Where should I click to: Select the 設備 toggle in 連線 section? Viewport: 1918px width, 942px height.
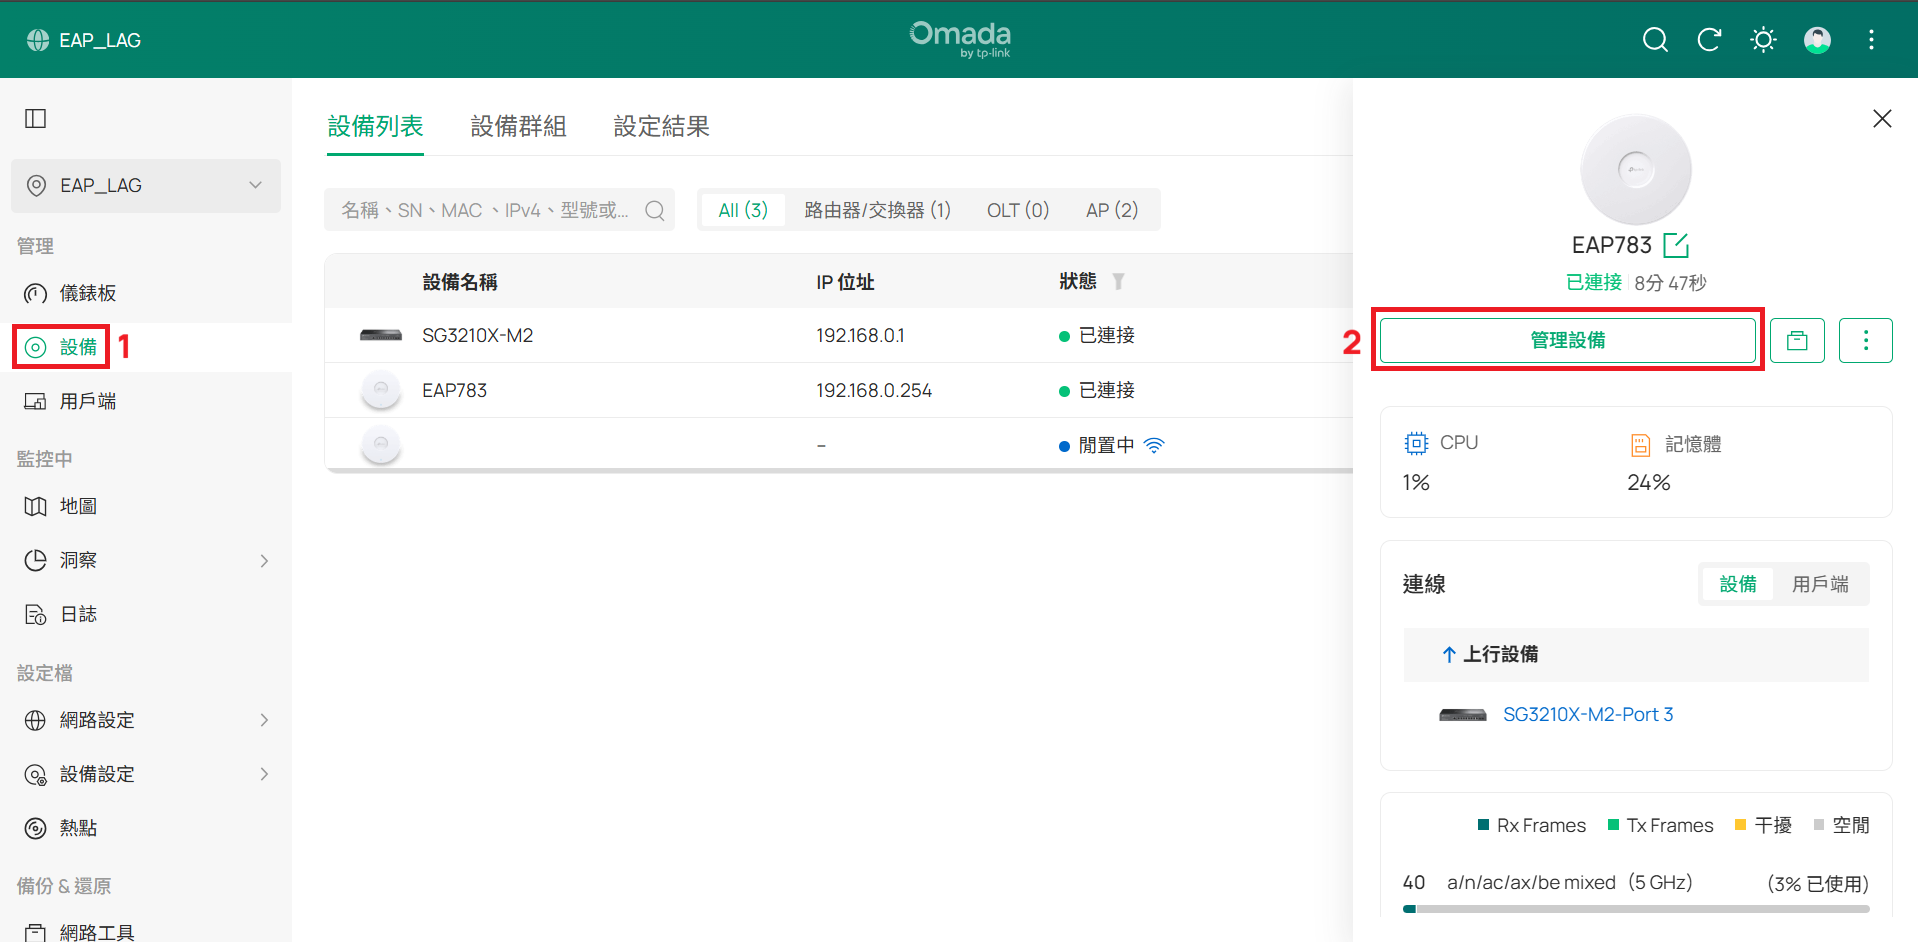click(1738, 584)
